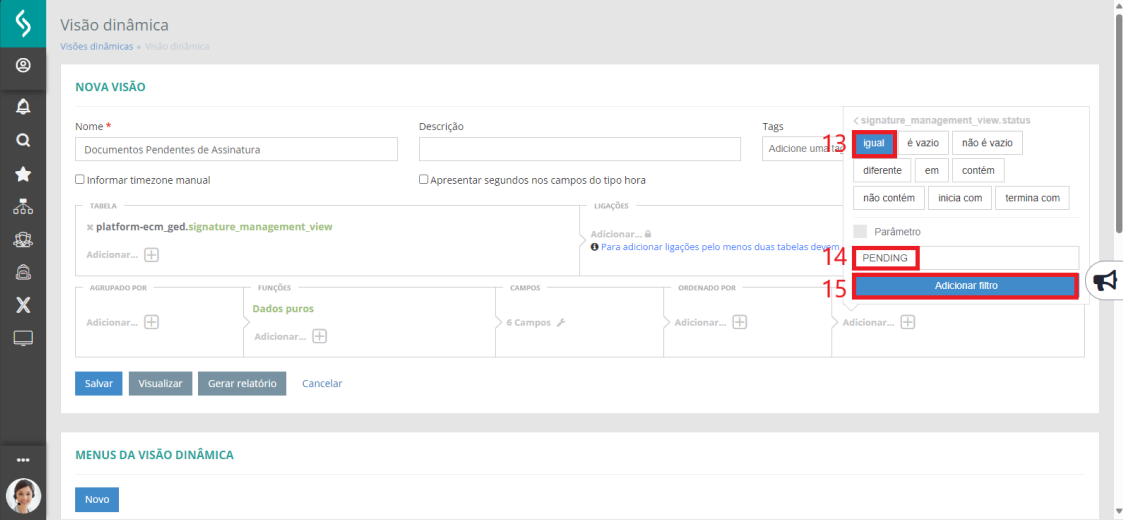
Task: Click the Visões dinâmicas breadcrumb link
Action: point(97,46)
